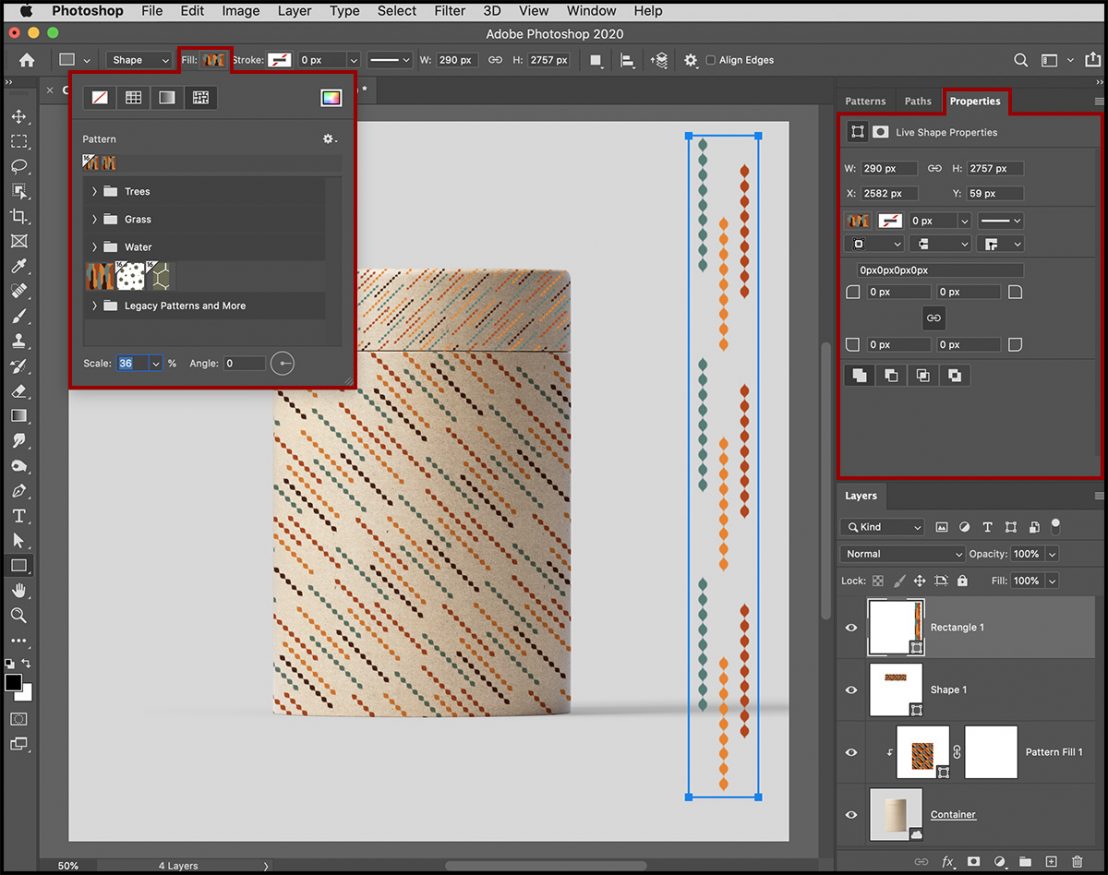The image size is (1108, 875).
Task: Click the Home icon in options bar
Action: [x=27, y=60]
